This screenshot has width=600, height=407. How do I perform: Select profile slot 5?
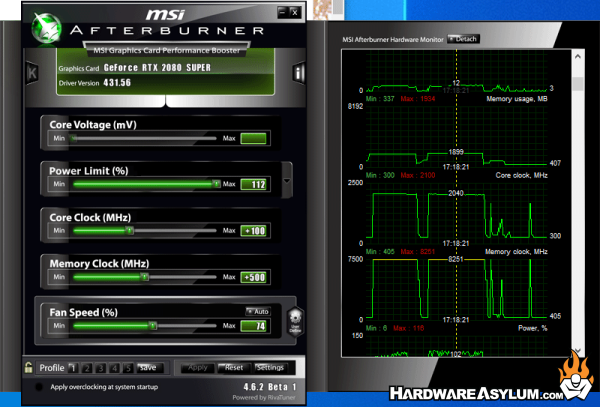[128, 368]
